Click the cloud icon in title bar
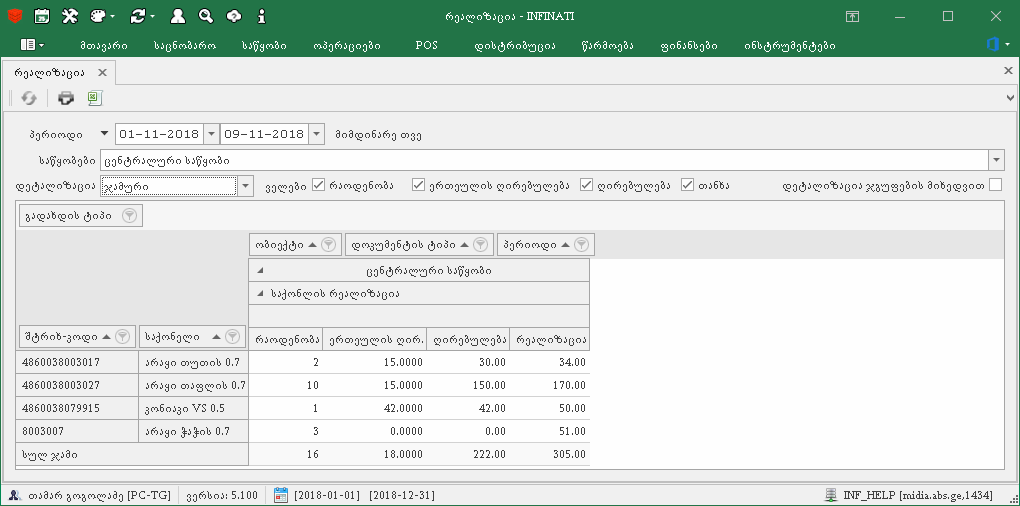1020x506 pixels. pyautogui.click(x=234, y=16)
